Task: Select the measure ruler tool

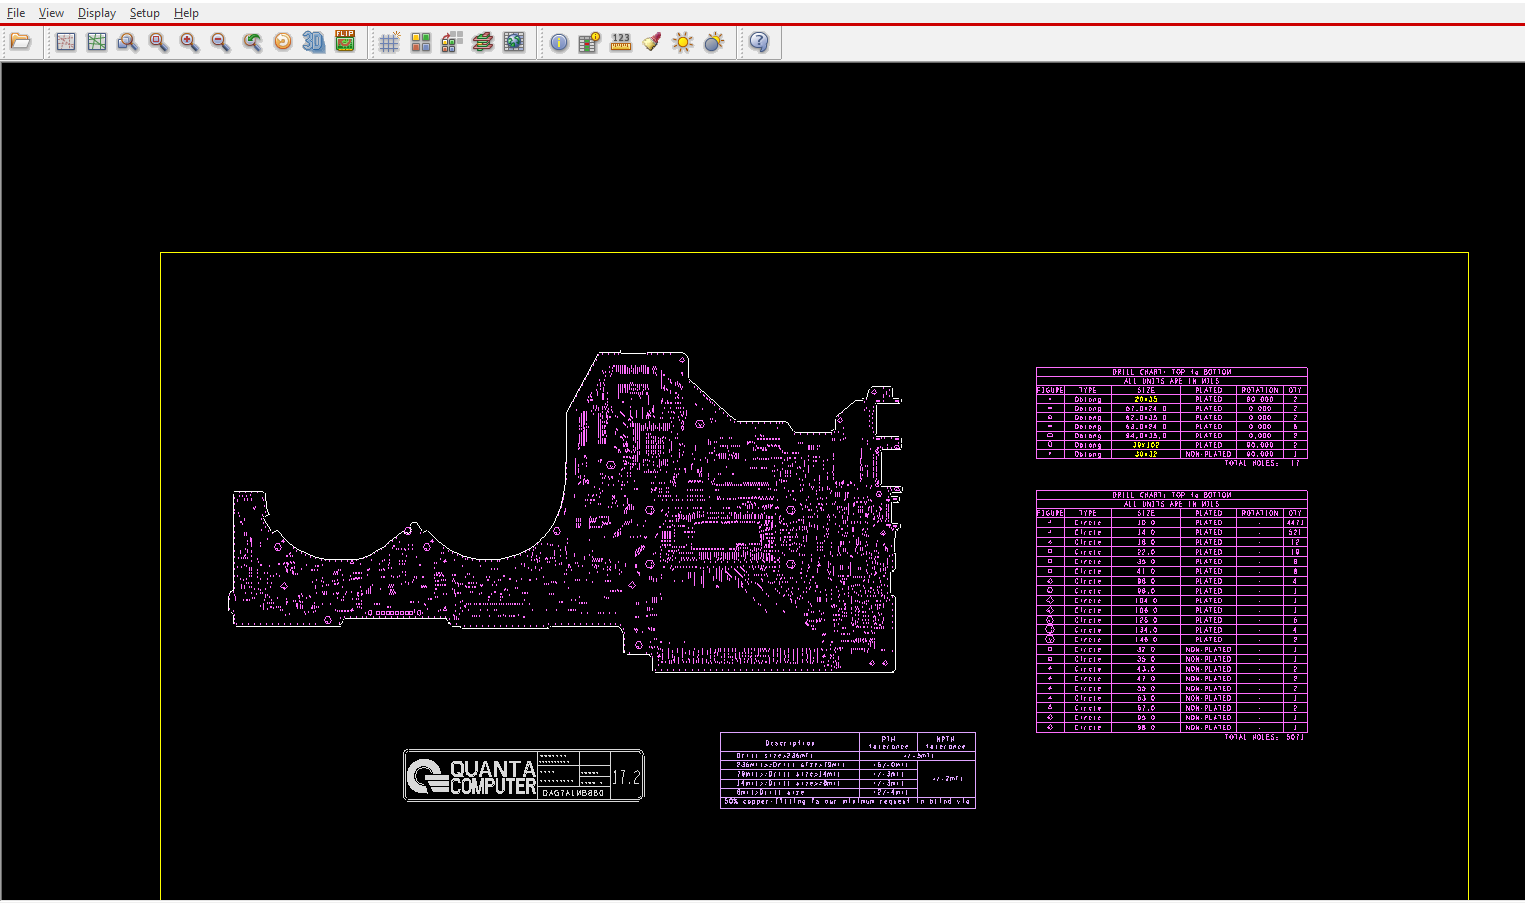Action: pyautogui.click(x=621, y=42)
